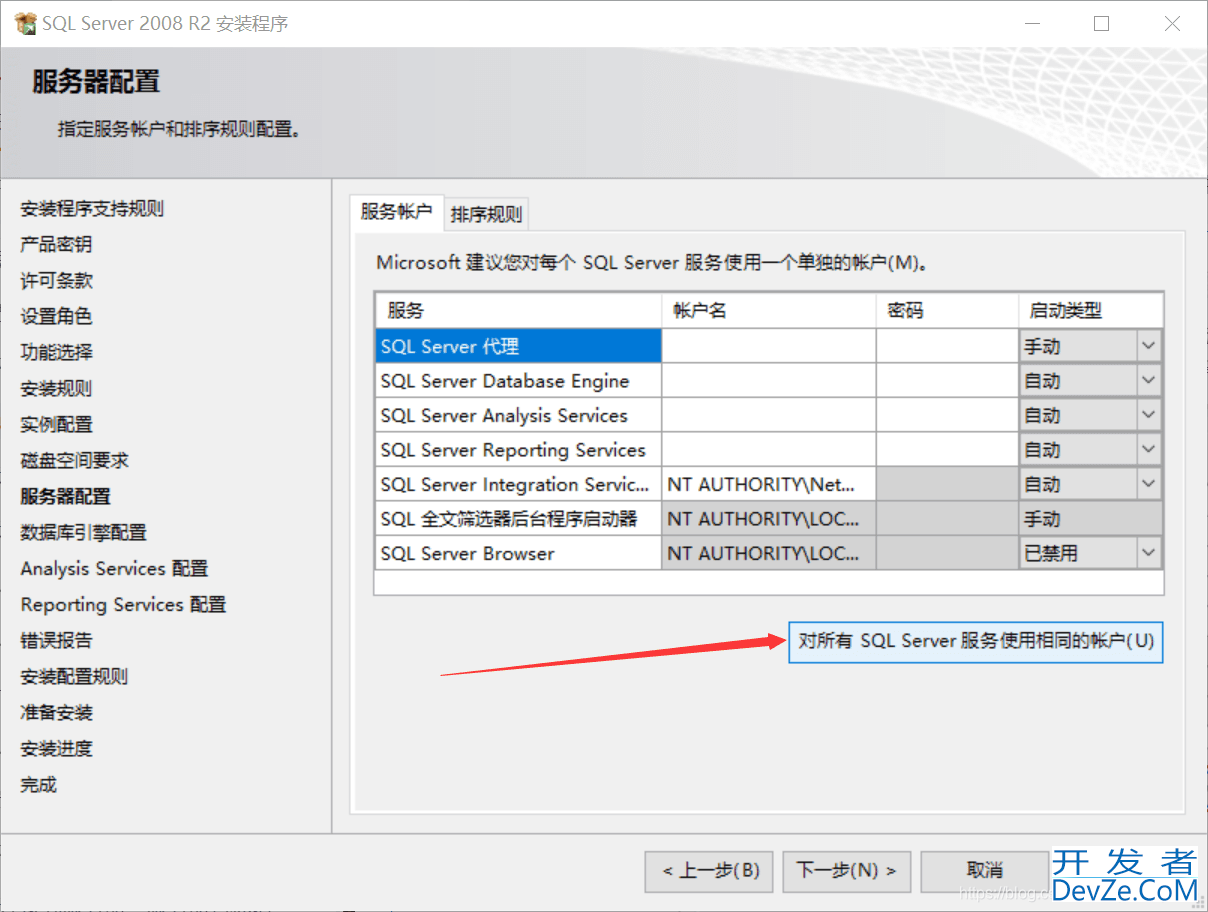
Task: Click Reporting Services 配置 step in sidebar
Action: [x=123, y=605]
